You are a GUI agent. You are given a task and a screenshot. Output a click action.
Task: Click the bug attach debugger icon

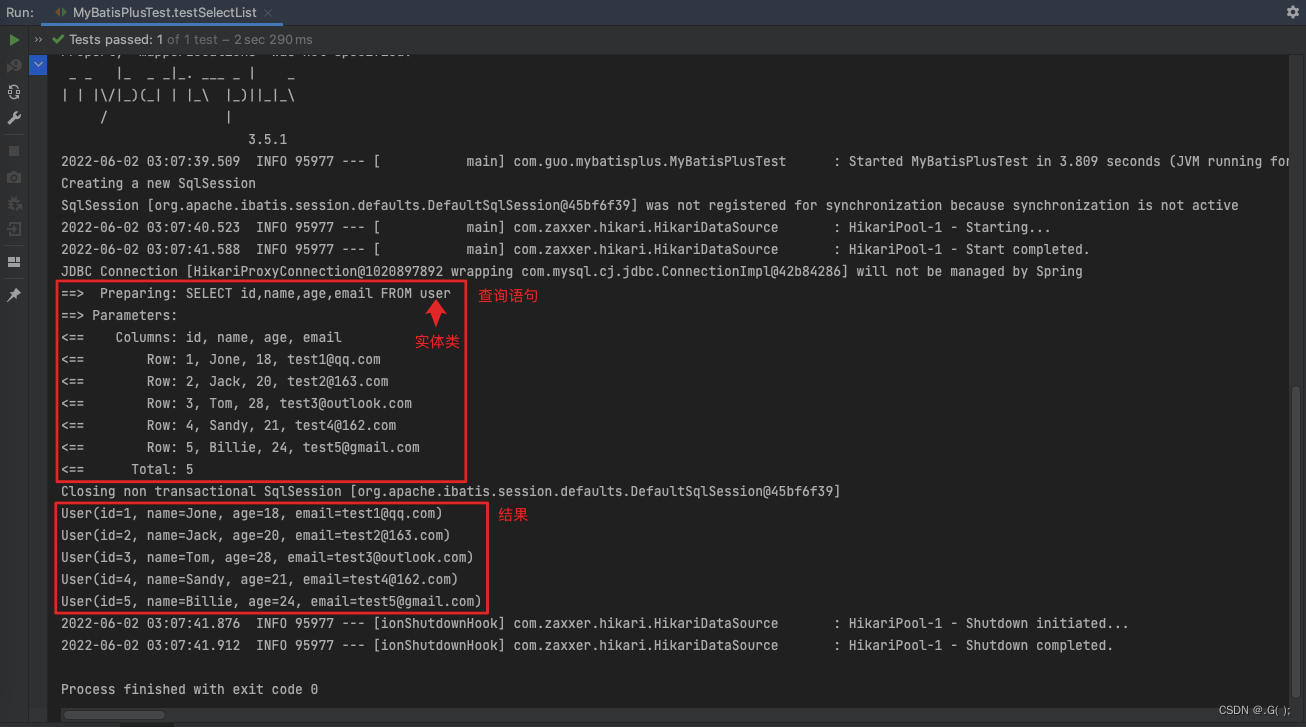14,203
